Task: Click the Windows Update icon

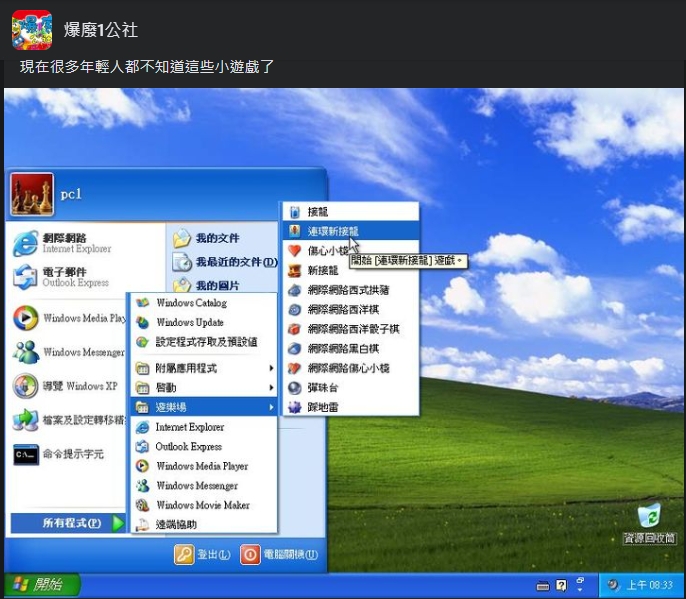Action: pyautogui.click(x=142, y=322)
